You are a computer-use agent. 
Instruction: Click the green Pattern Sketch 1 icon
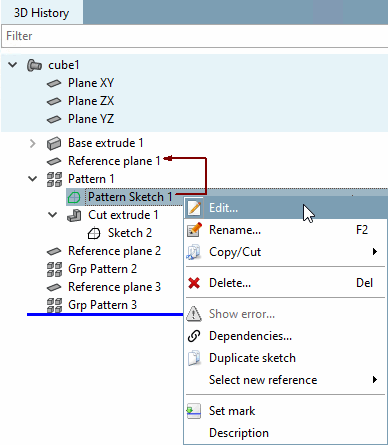74,197
